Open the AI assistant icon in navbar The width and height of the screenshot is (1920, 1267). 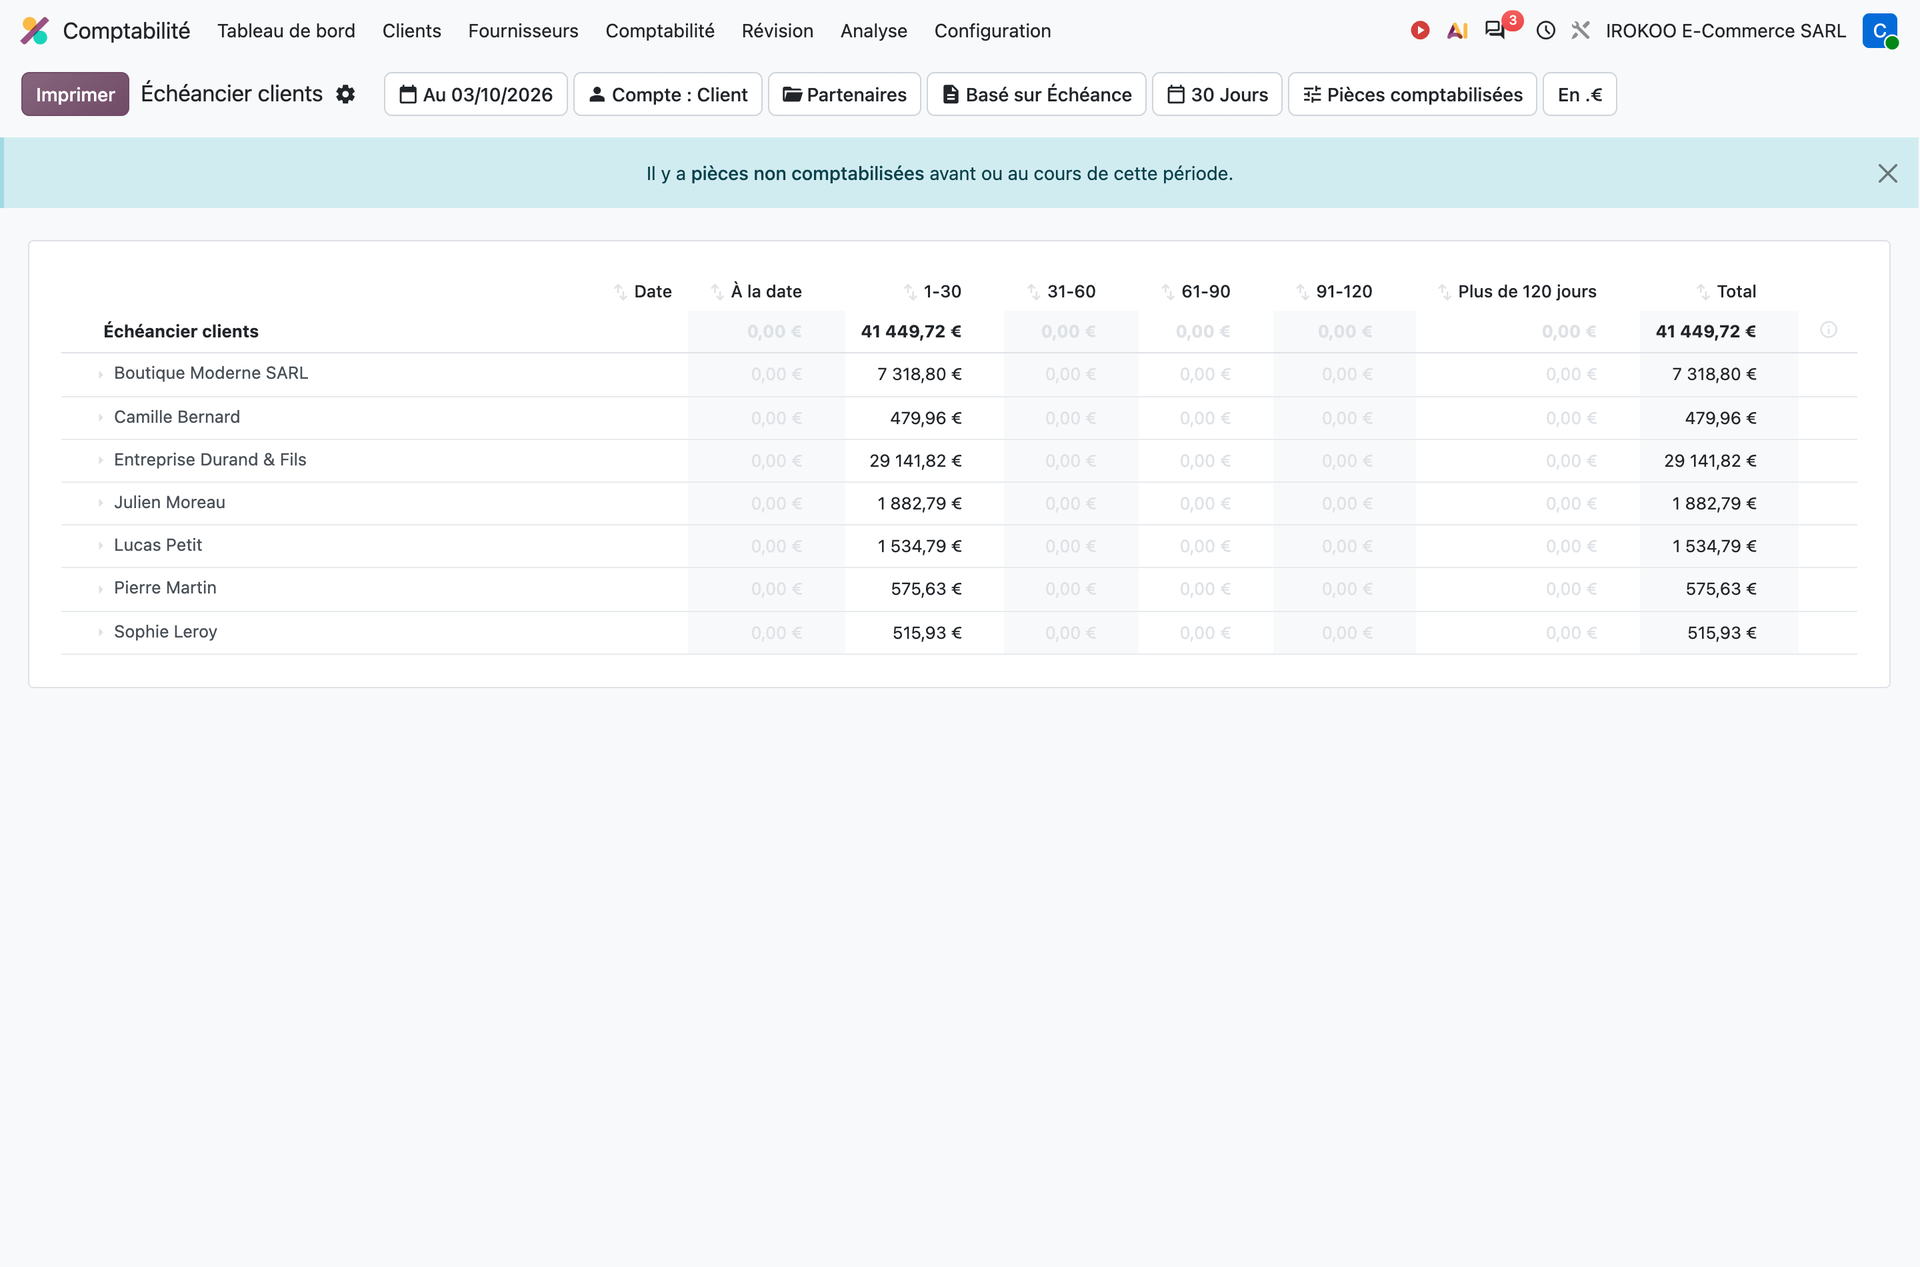(1457, 31)
